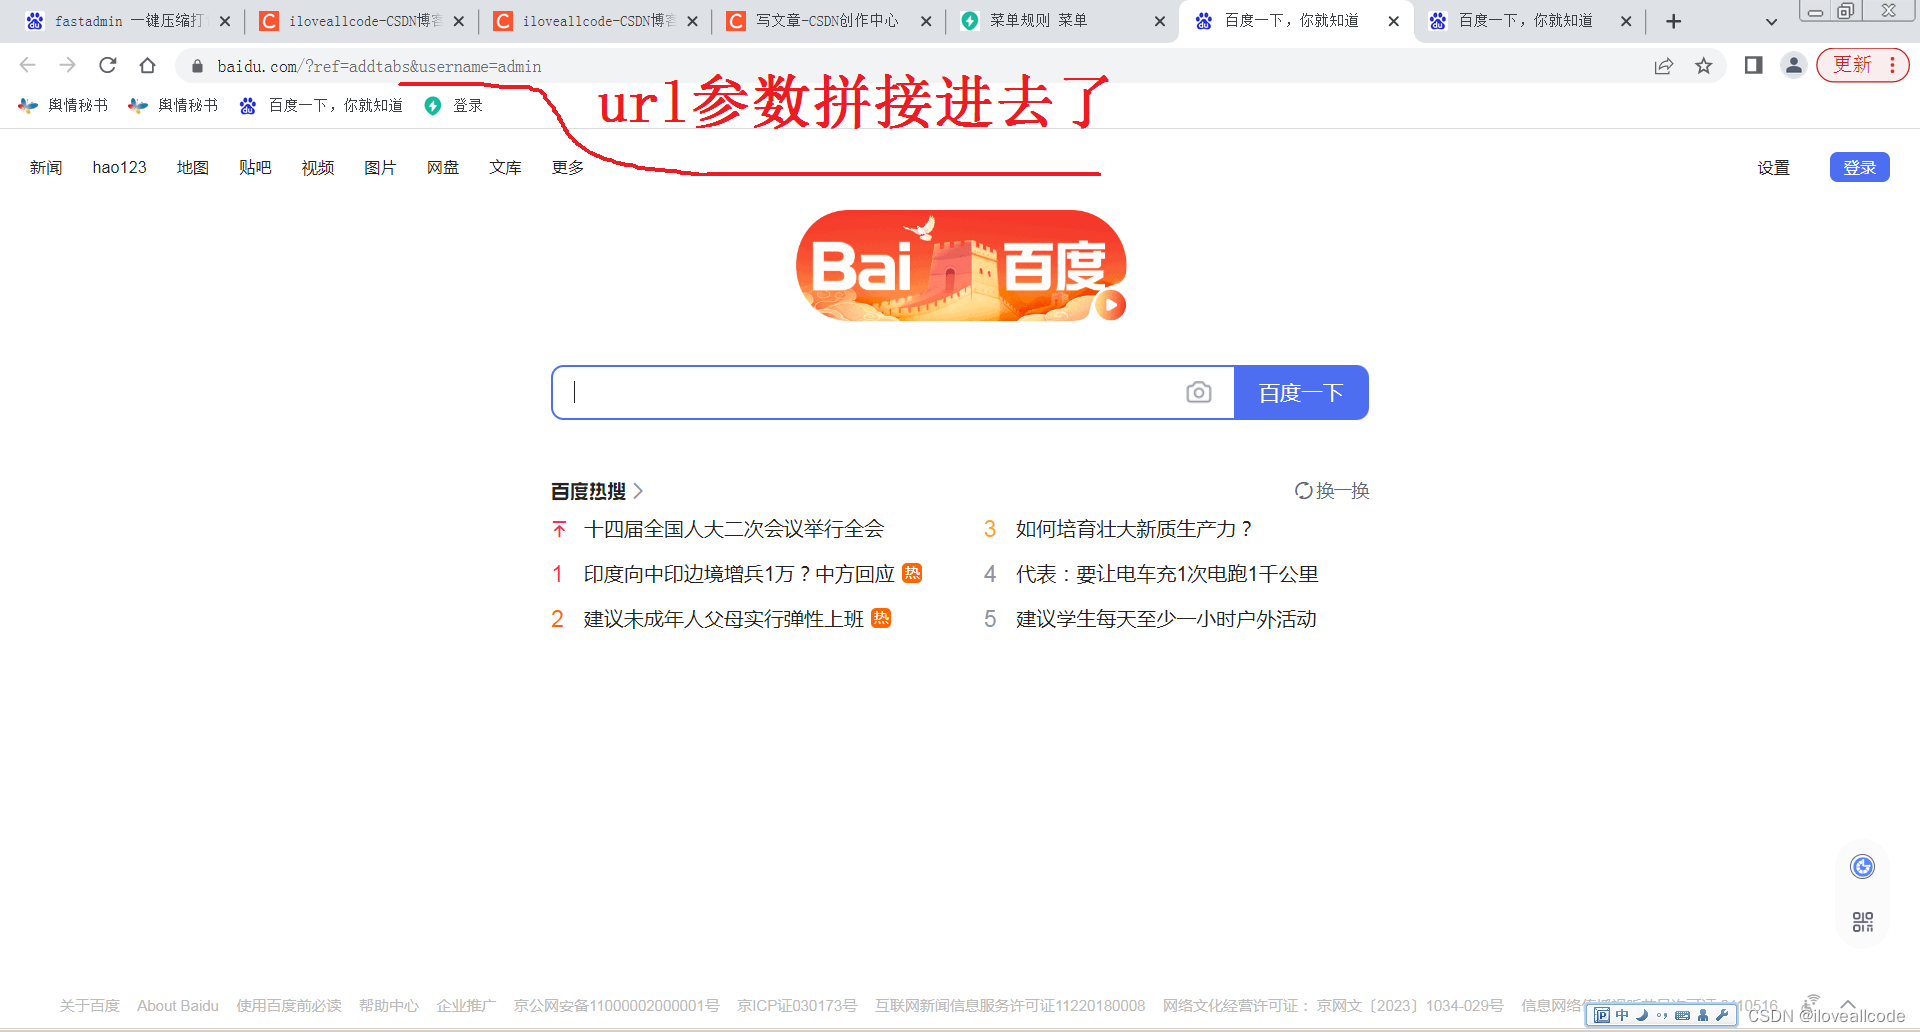Open 代表：要让电车充1次电跑1千公里 headline
This screenshot has width=1920, height=1032.
(1167, 574)
